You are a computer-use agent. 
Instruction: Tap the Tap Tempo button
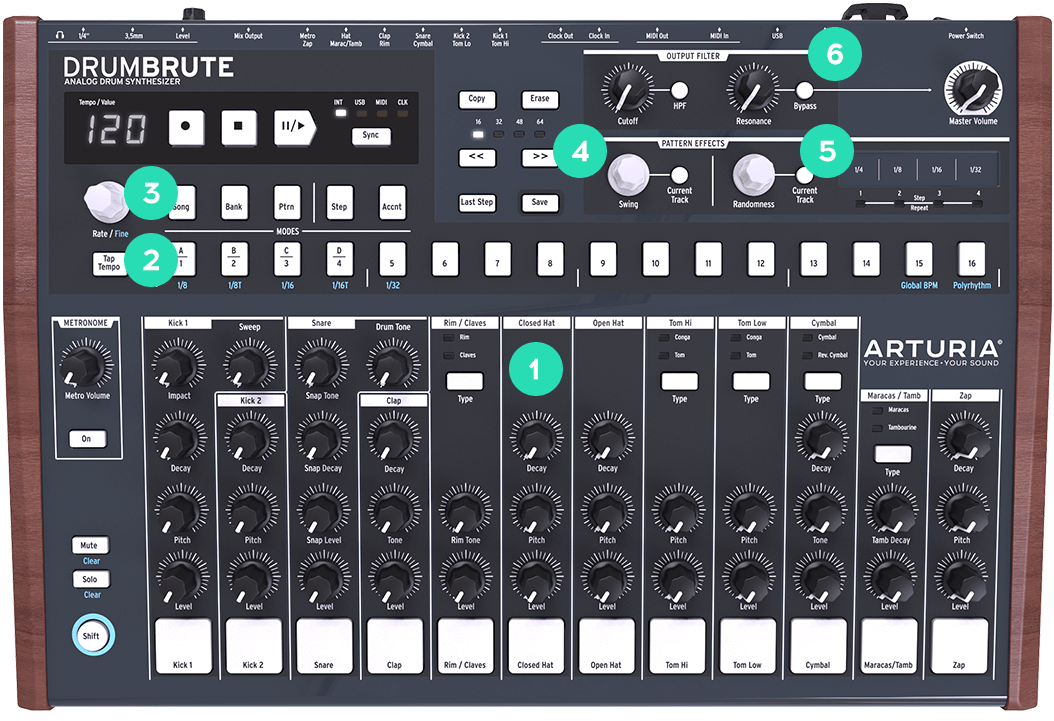tap(109, 263)
